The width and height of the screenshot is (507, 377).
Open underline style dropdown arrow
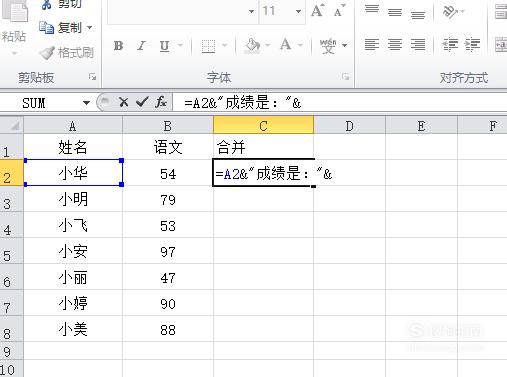click(180, 45)
